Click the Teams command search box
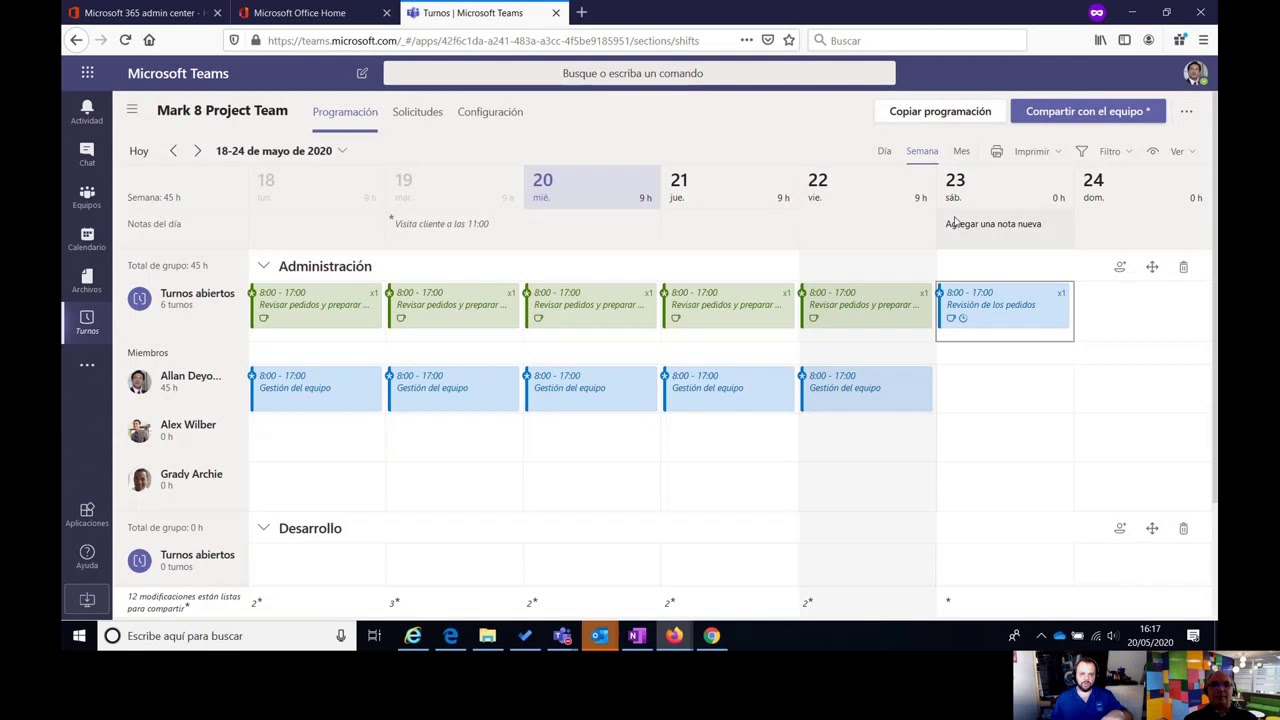 click(639, 73)
